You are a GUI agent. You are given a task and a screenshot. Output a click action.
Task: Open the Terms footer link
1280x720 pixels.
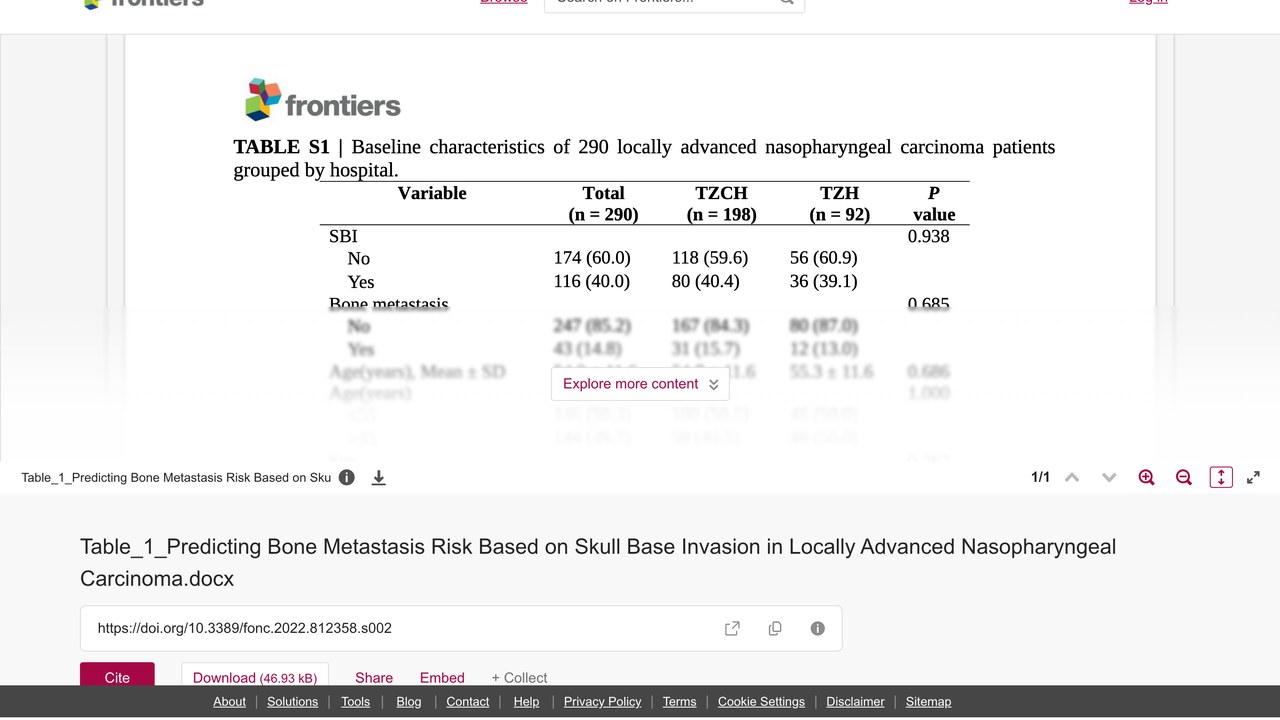click(x=680, y=702)
